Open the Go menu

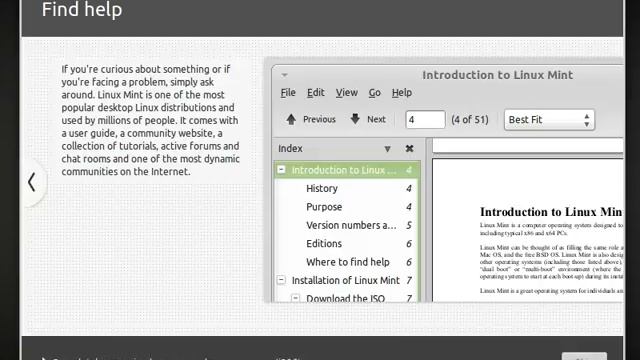[374, 93]
